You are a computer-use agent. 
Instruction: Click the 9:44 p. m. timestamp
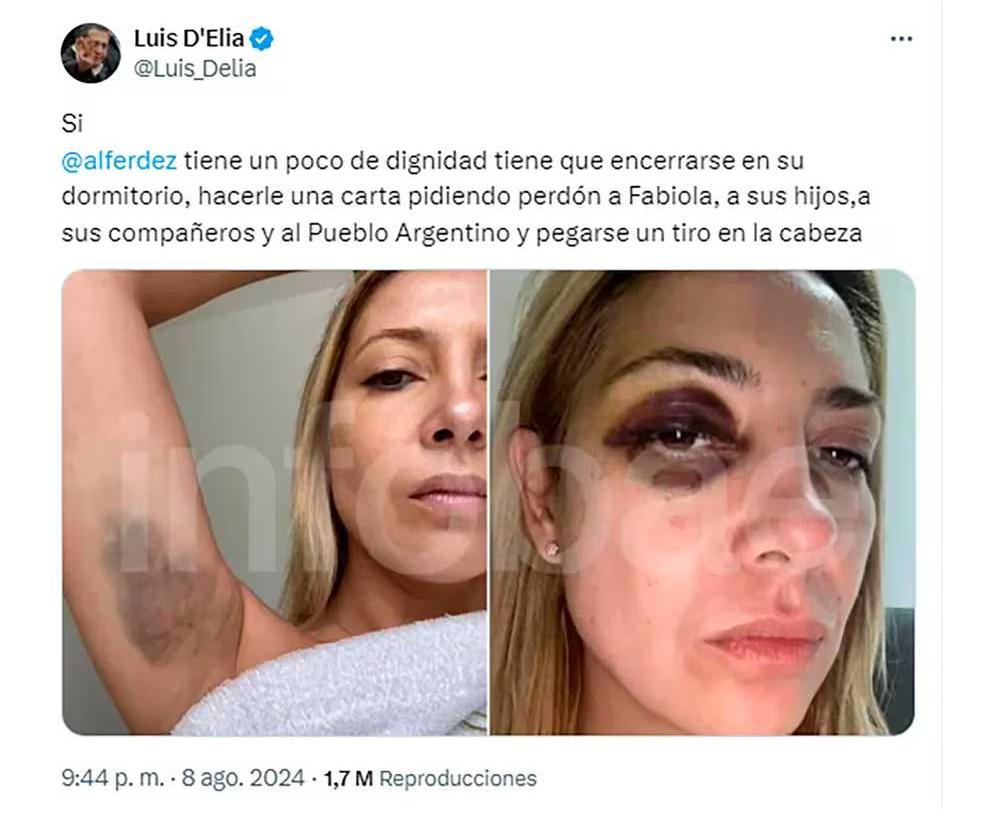point(113,778)
